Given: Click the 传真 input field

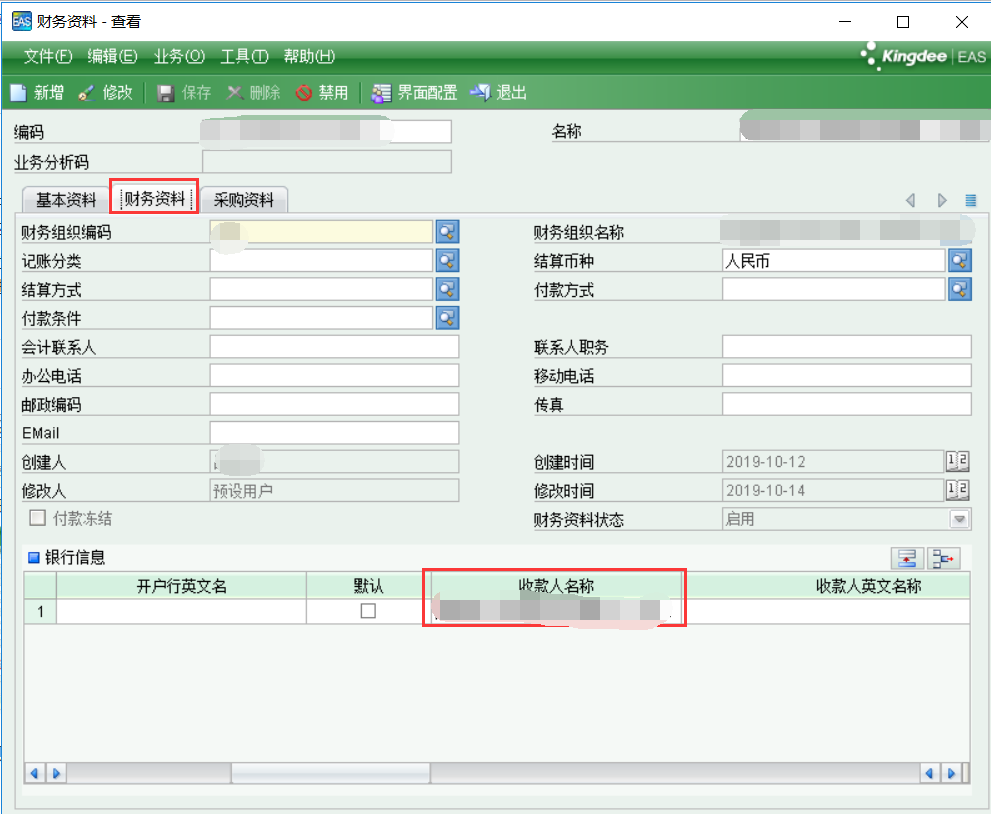Looking at the screenshot, I should [847, 404].
